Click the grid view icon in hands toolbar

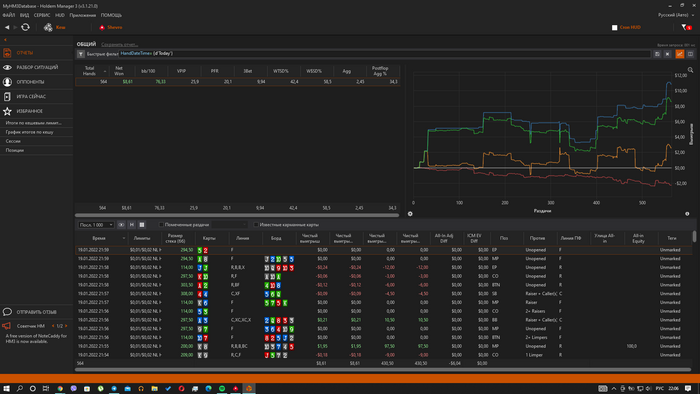[x=142, y=225]
